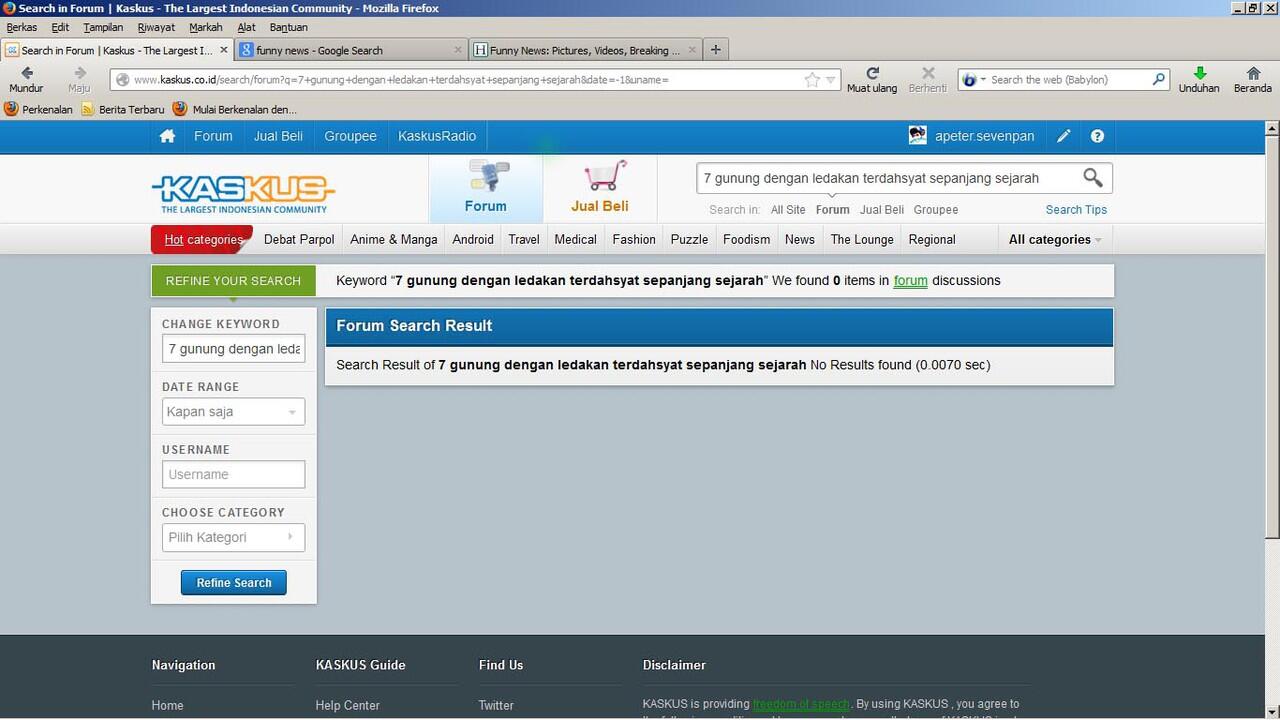Viewport: 1280px width, 720px height.
Task: Click the user avatar next to apeter.sevenpan
Action: point(917,136)
